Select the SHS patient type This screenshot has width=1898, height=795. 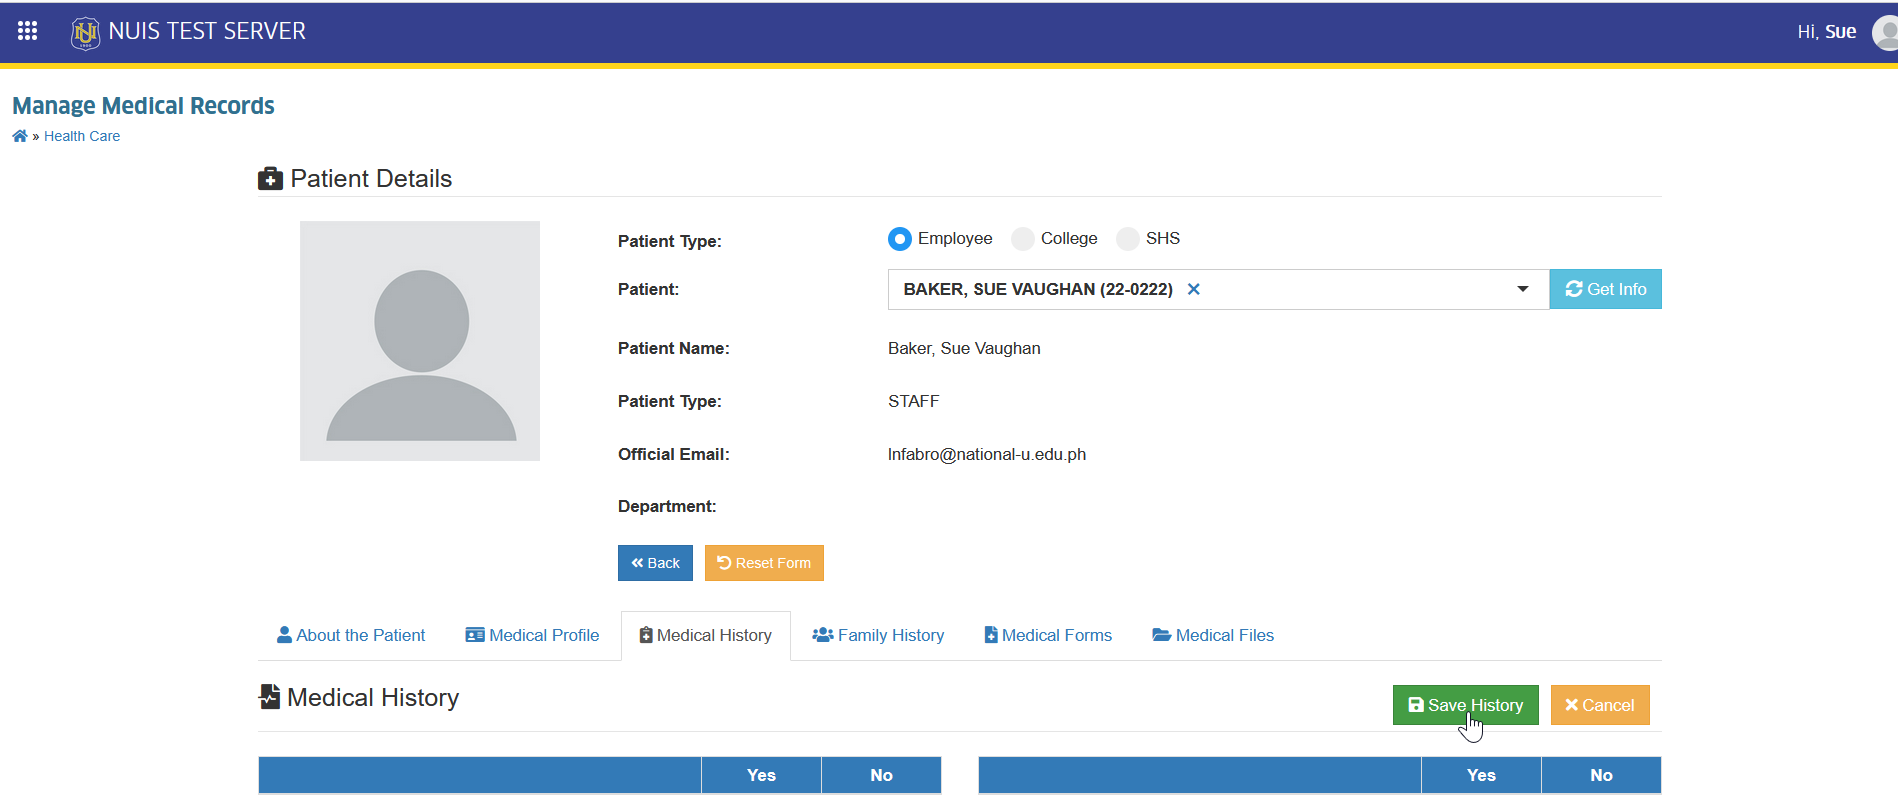tap(1128, 239)
